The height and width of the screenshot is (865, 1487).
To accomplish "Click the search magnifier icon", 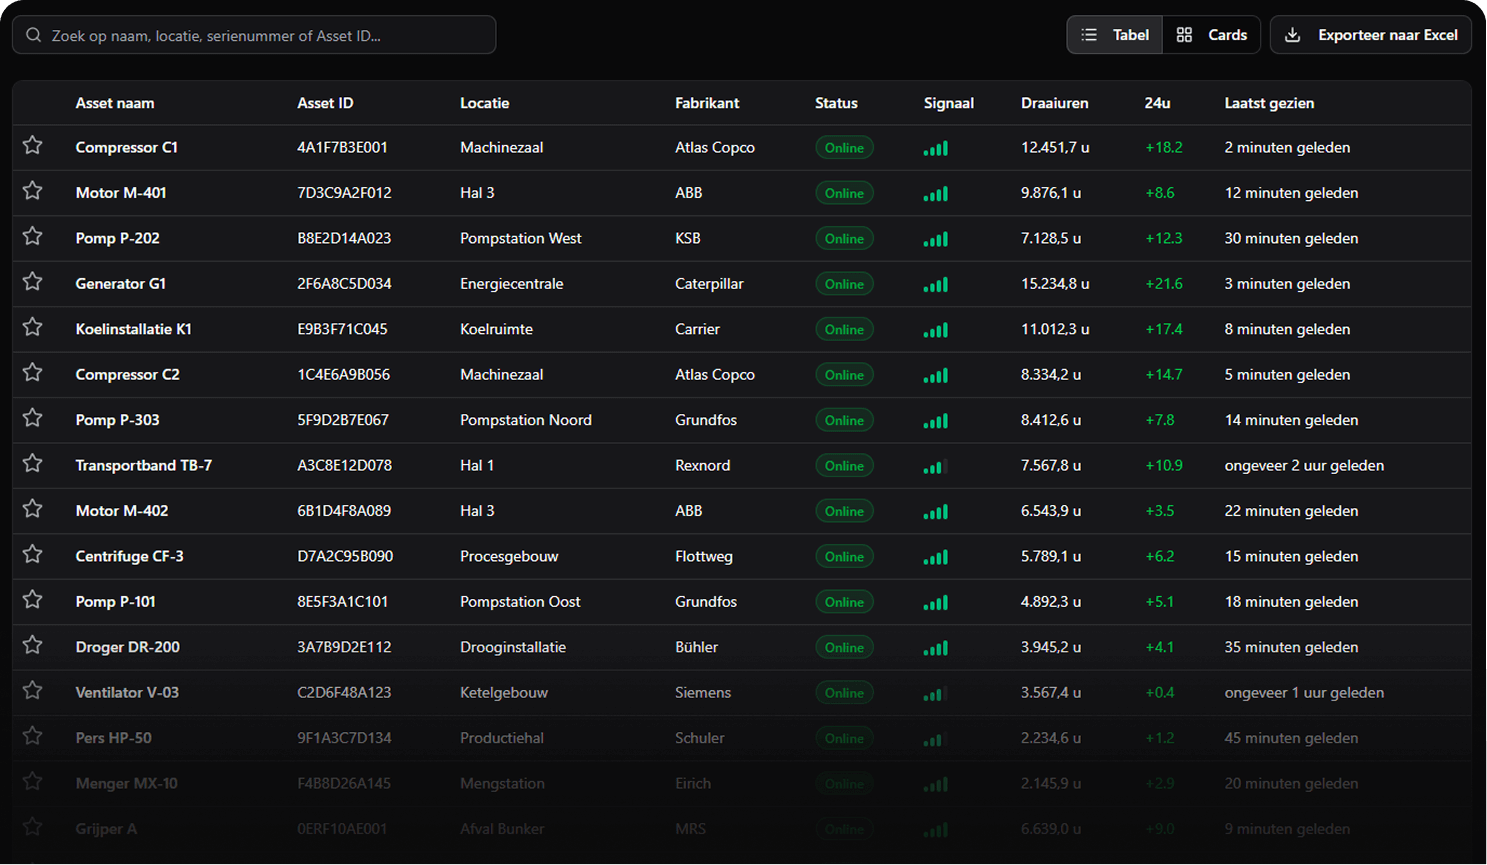I will tap(34, 35).
